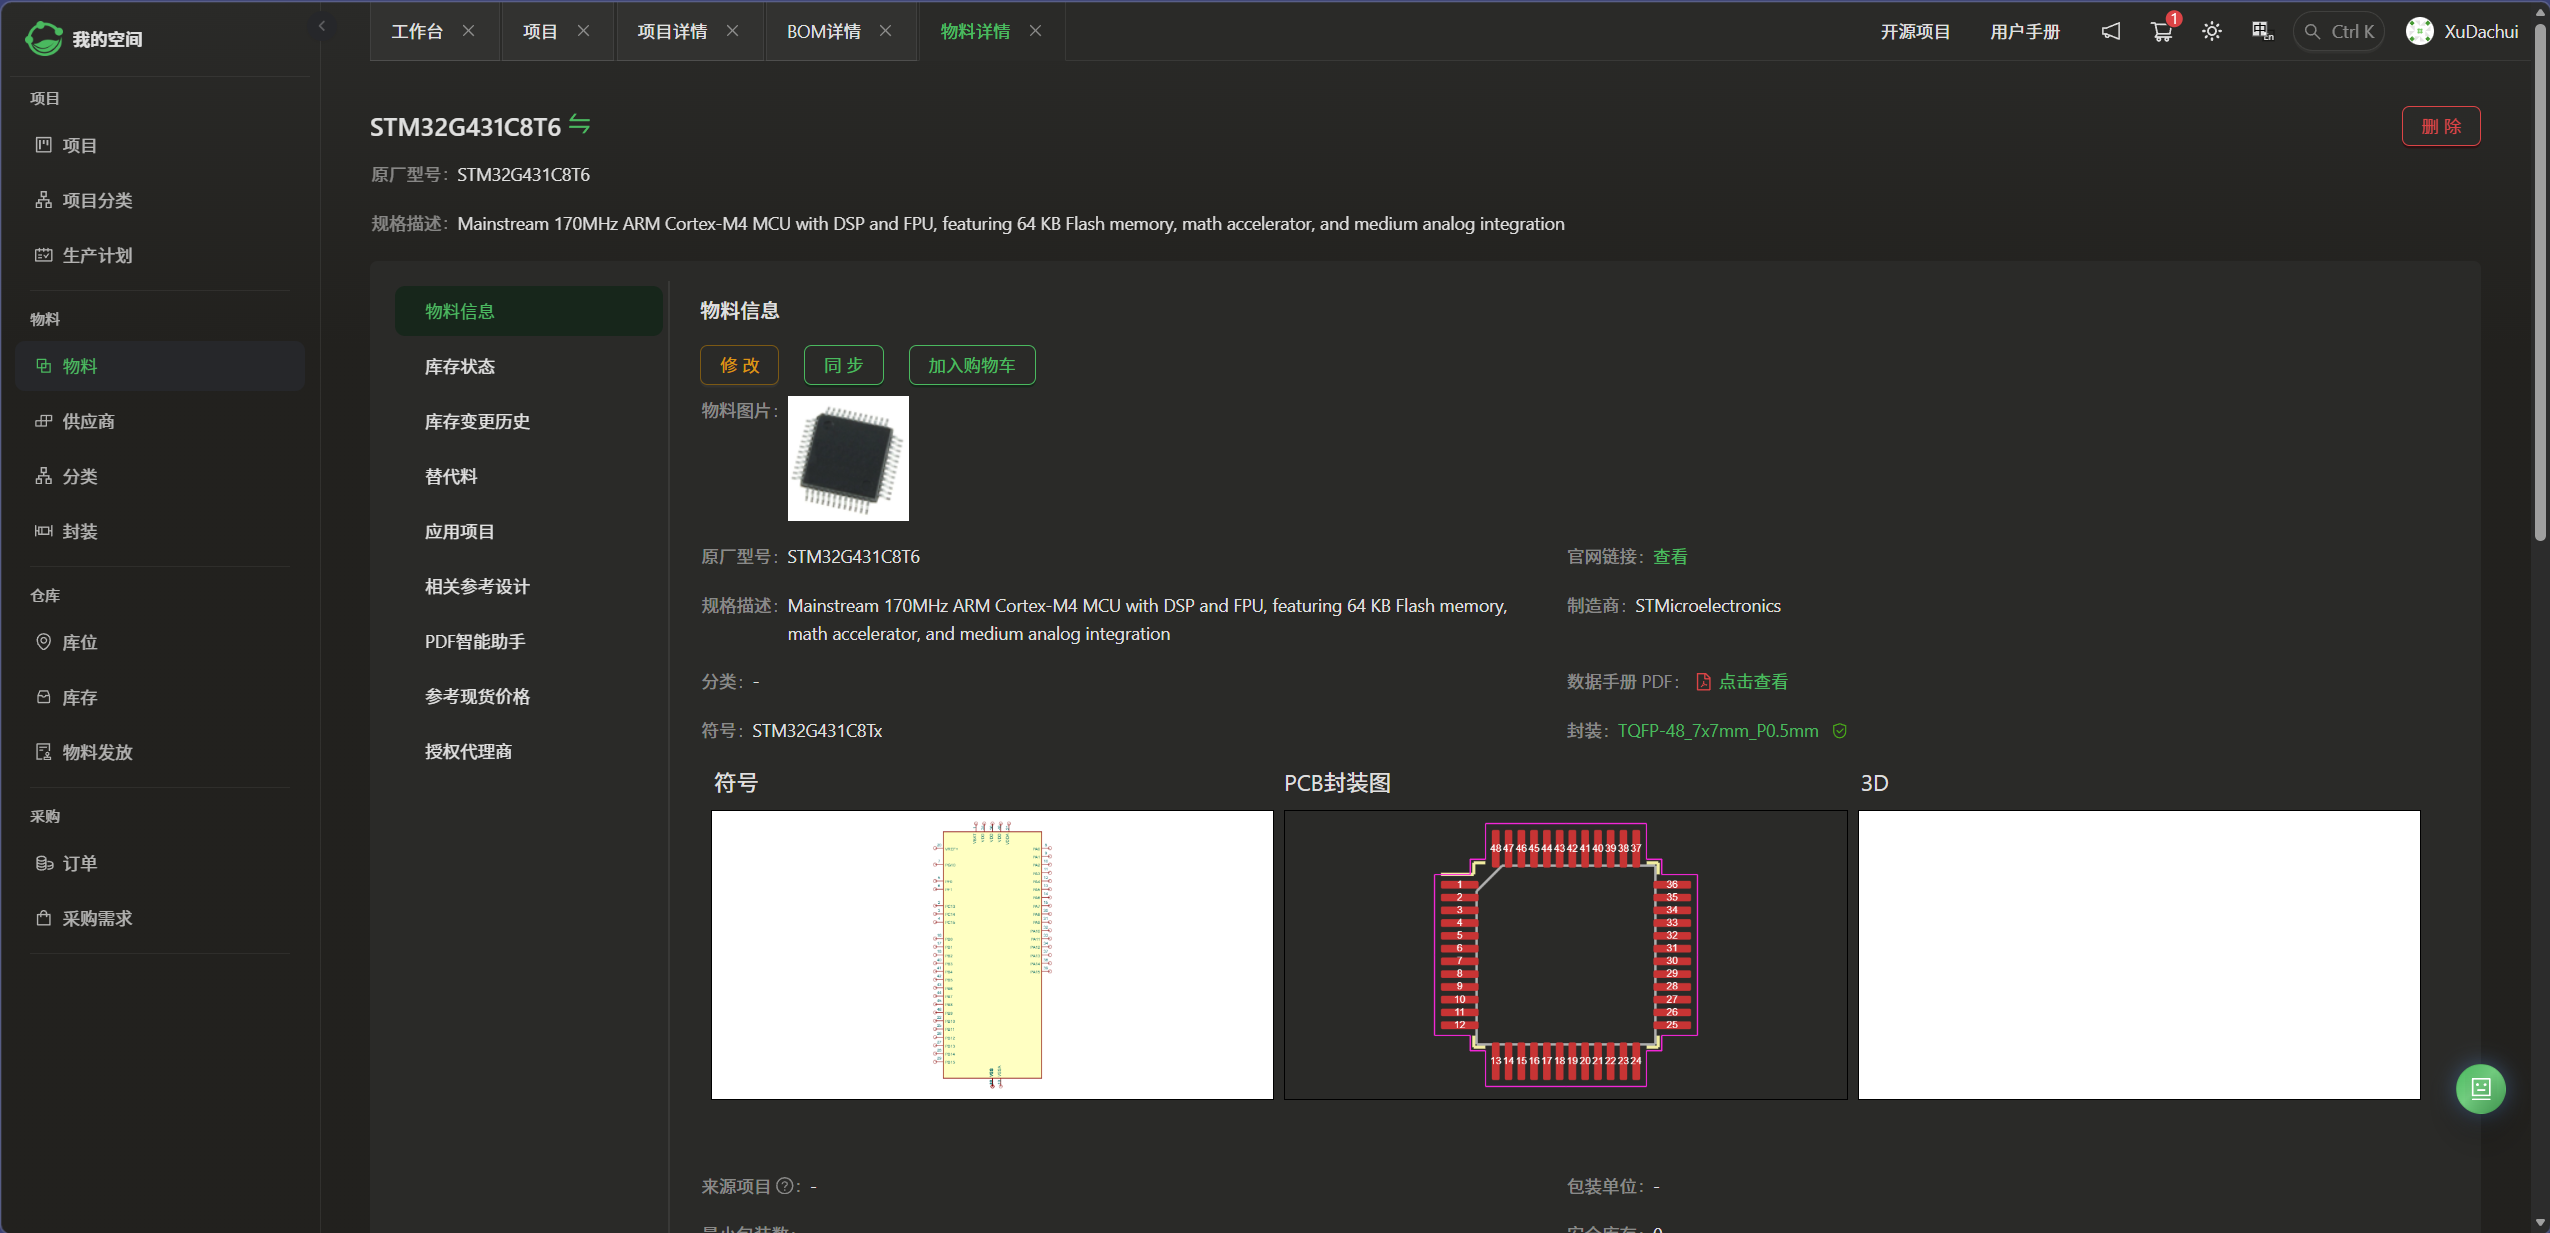Screen dimensions: 2550x1233
Task: Click the 加入购物车 button
Action: (971, 365)
